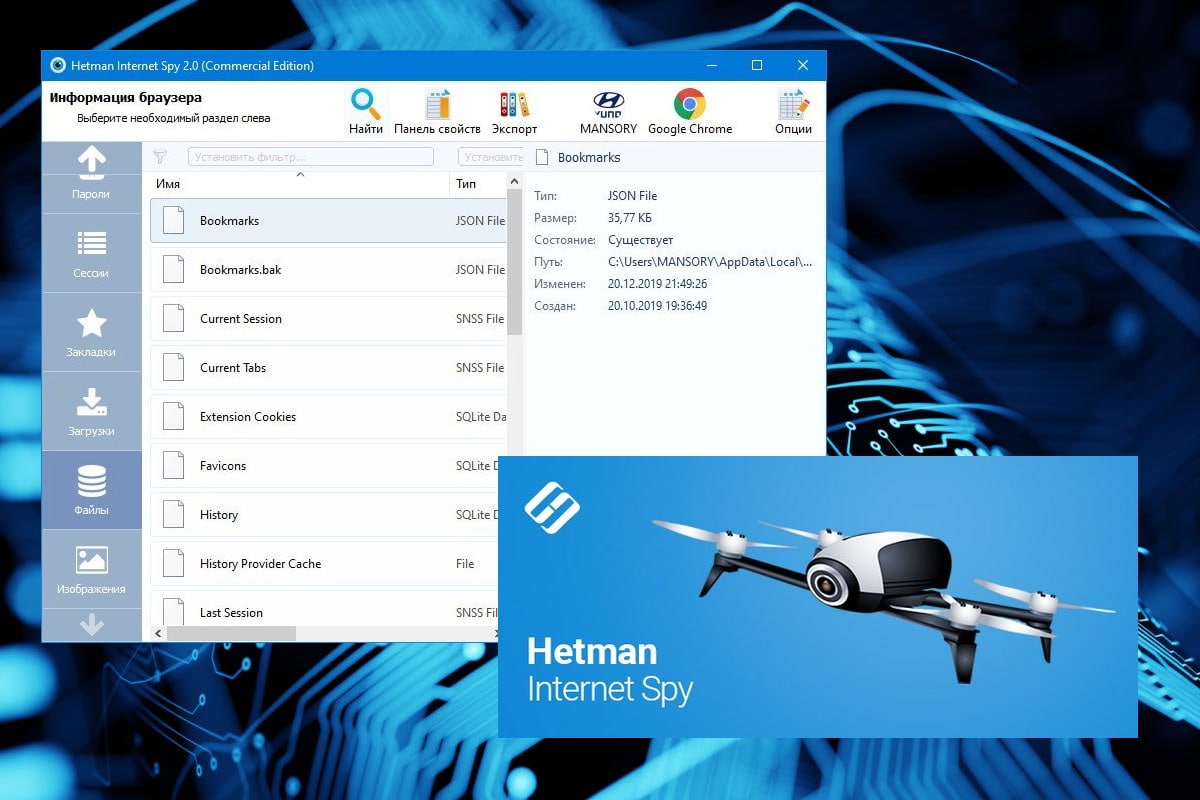Maximize the Hetman Internet Spy window
Screen dimensions: 1200x800
click(757, 66)
